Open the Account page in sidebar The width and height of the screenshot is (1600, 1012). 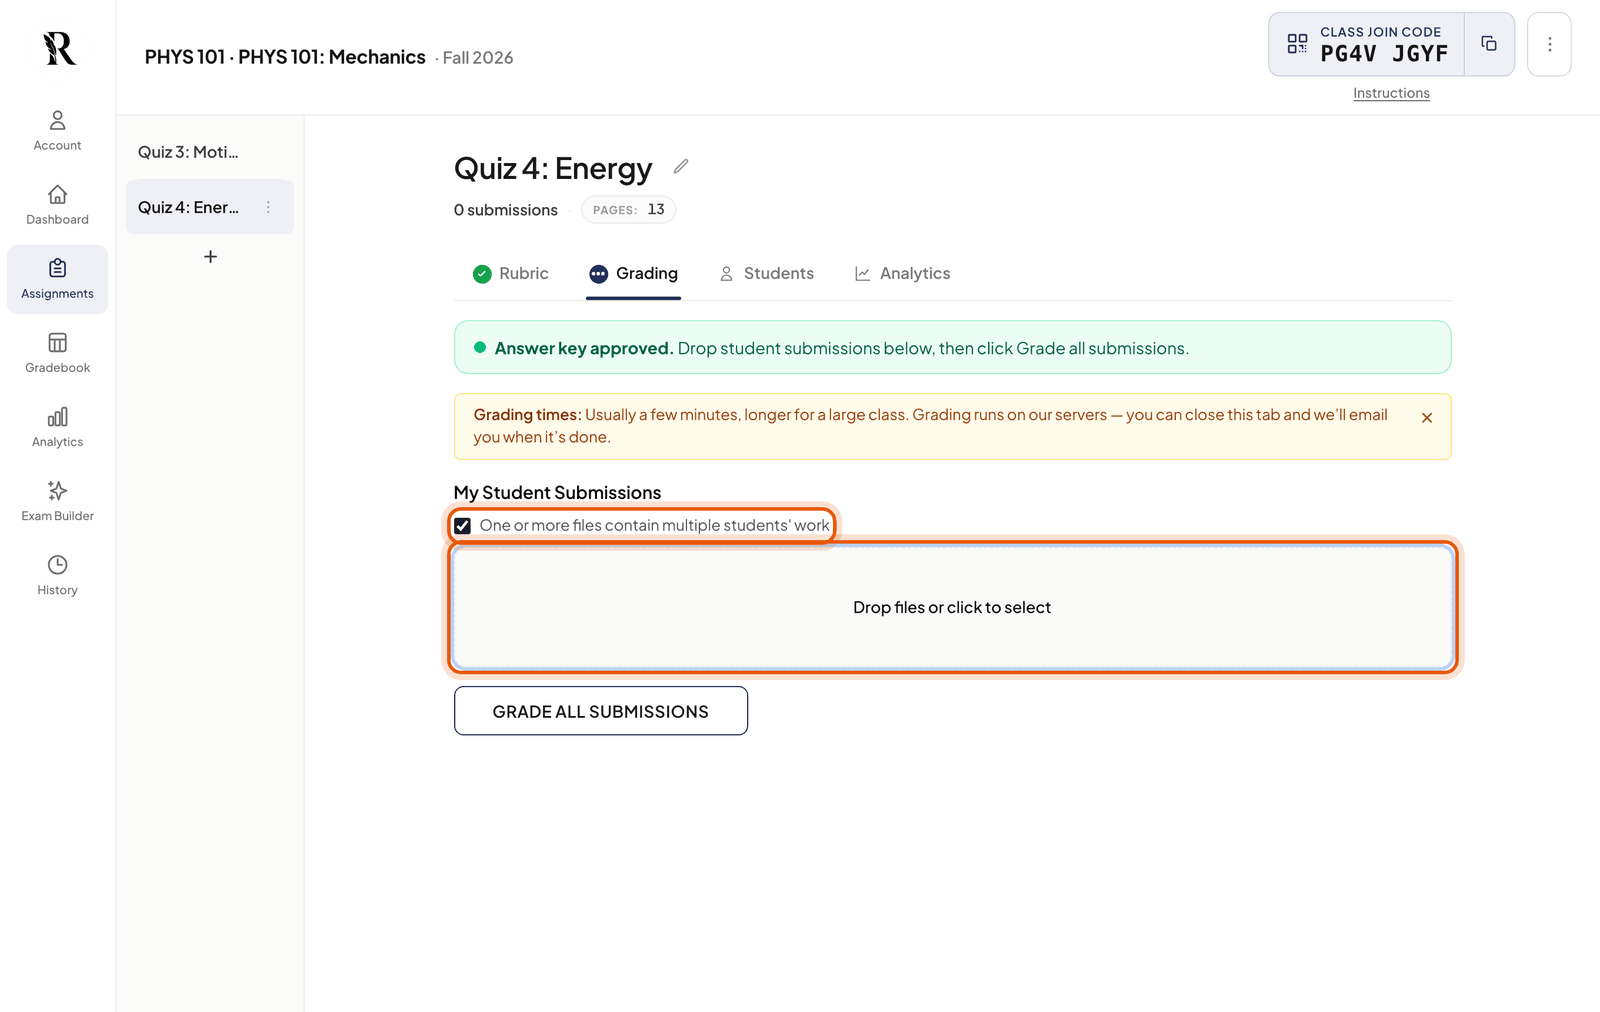tap(57, 131)
